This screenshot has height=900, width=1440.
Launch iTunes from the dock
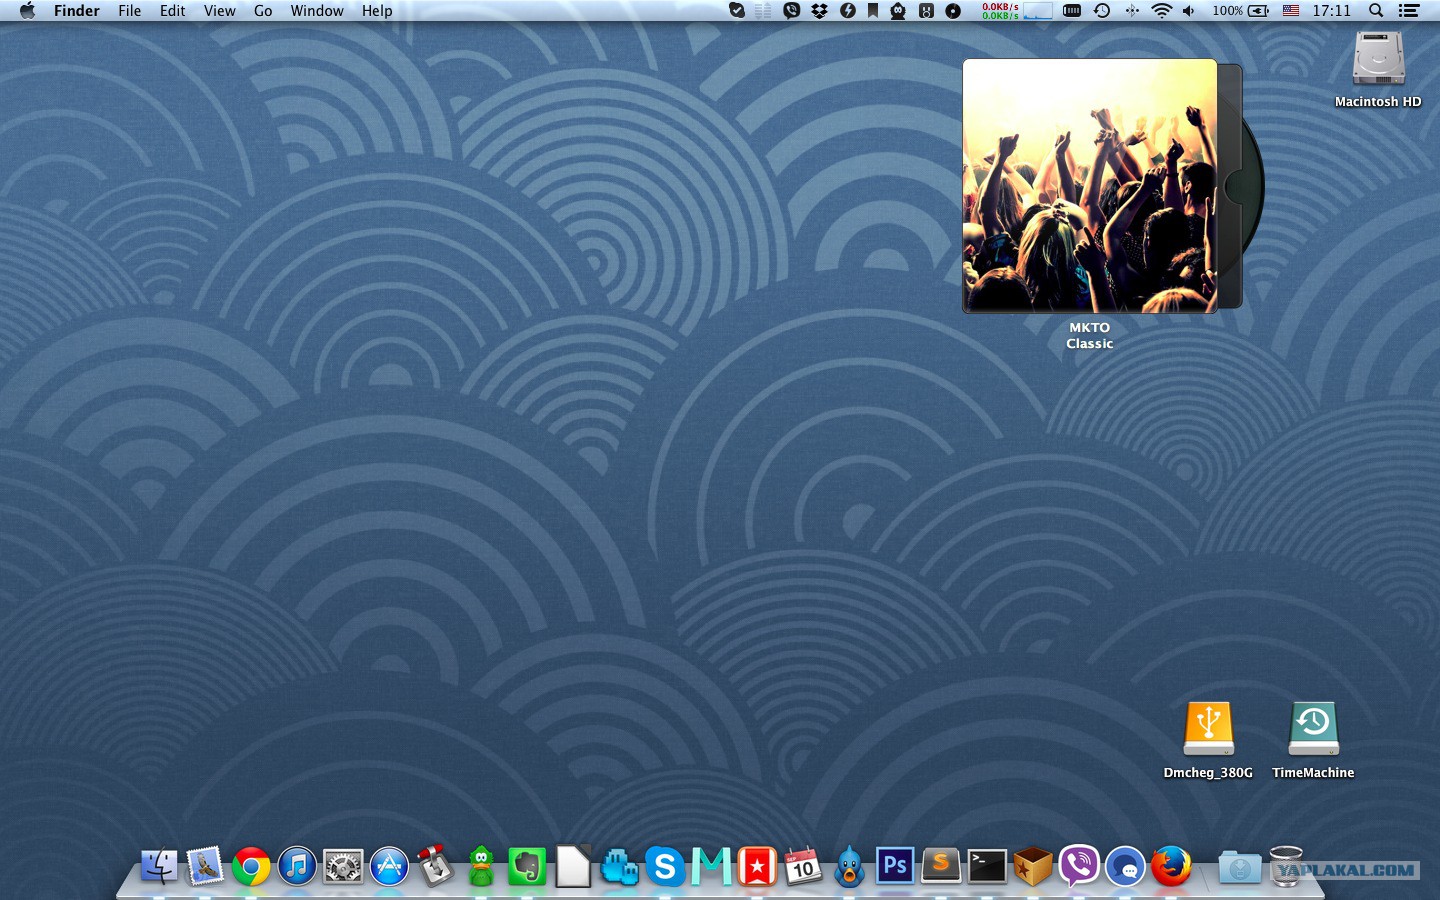(297, 866)
